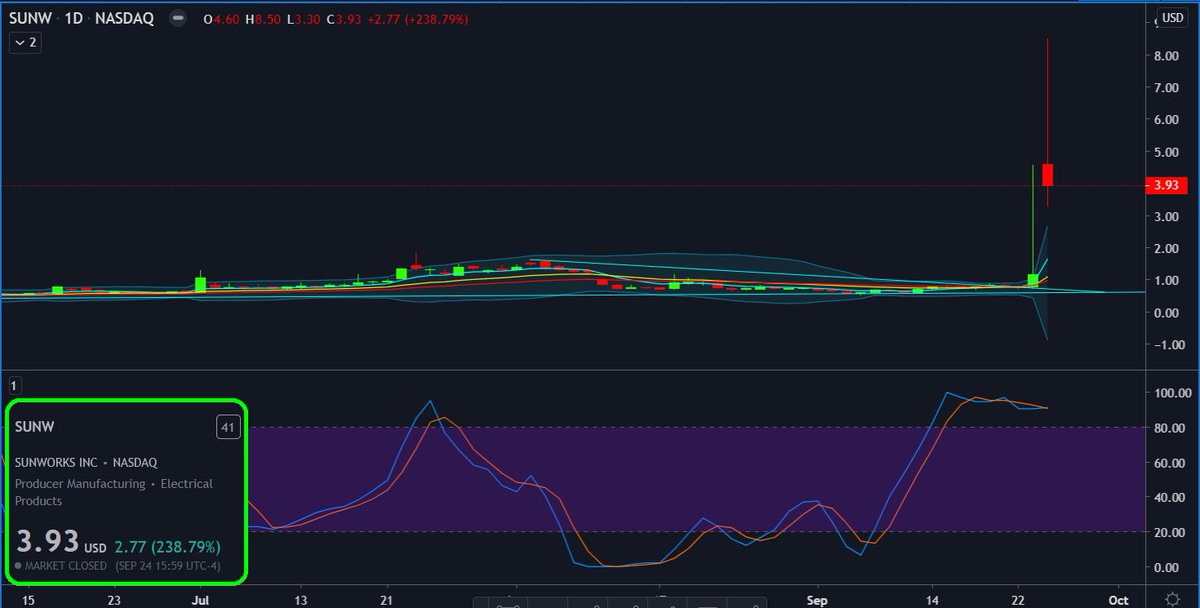
Task: Click the tall green candlestick near Sep 22
Action: click(x=1033, y=280)
